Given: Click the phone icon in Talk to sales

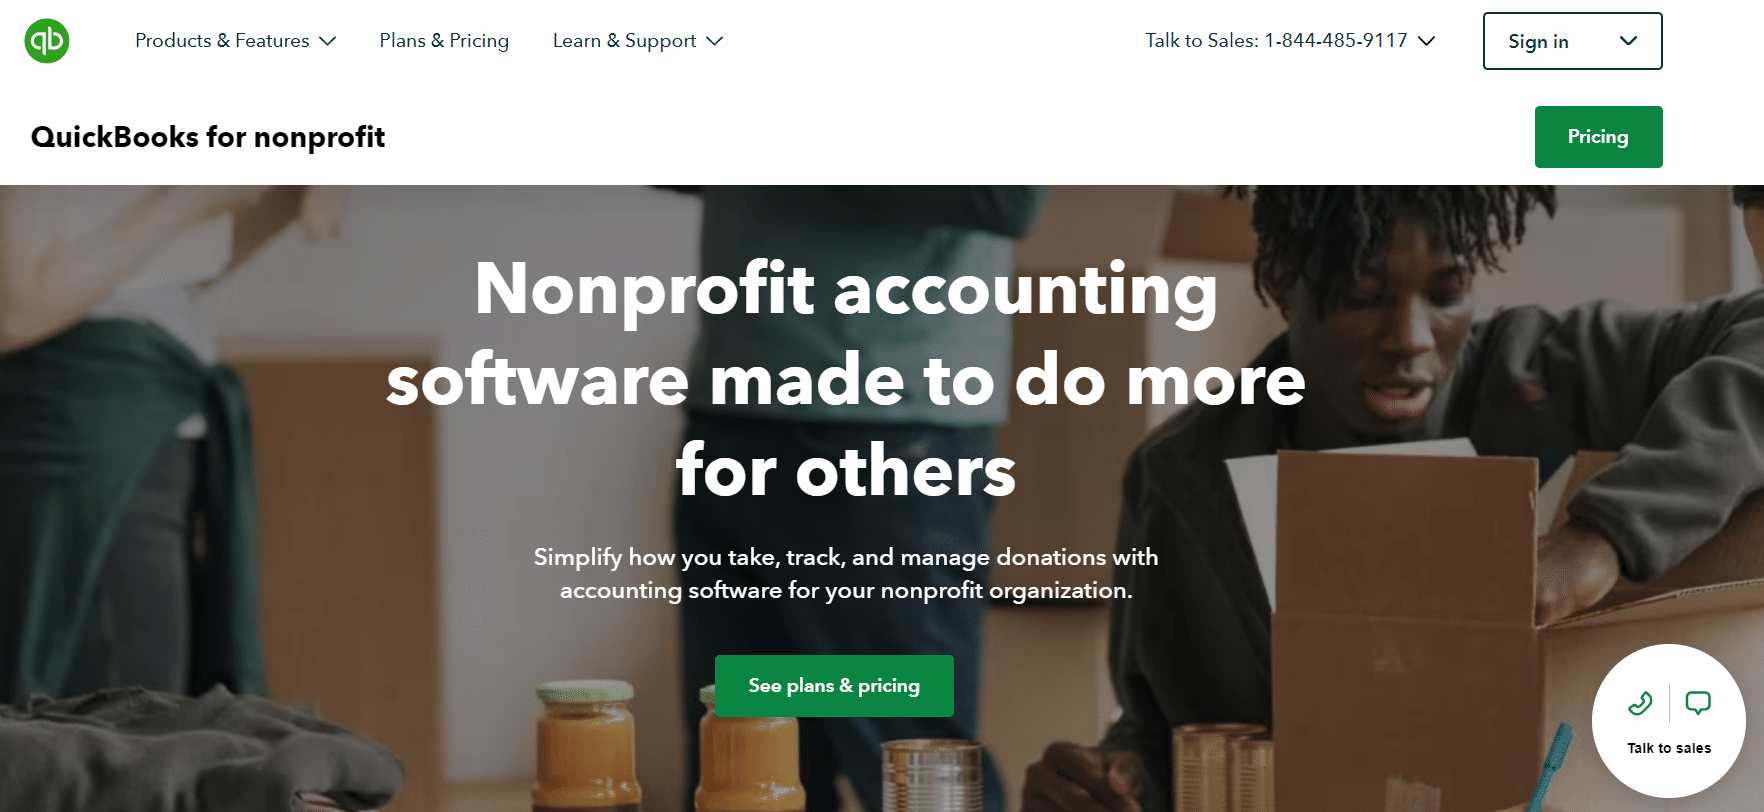Looking at the screenshot, I should click(1640, 704).
